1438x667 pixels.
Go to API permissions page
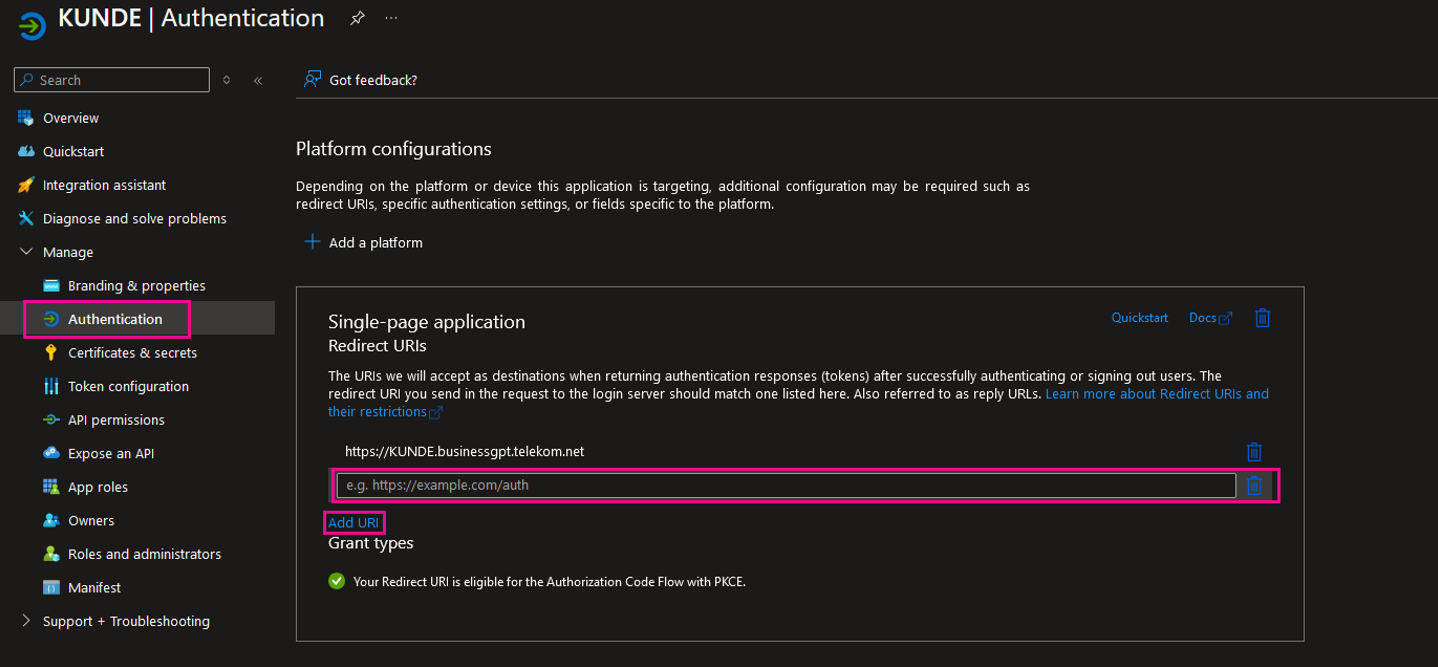116,420
